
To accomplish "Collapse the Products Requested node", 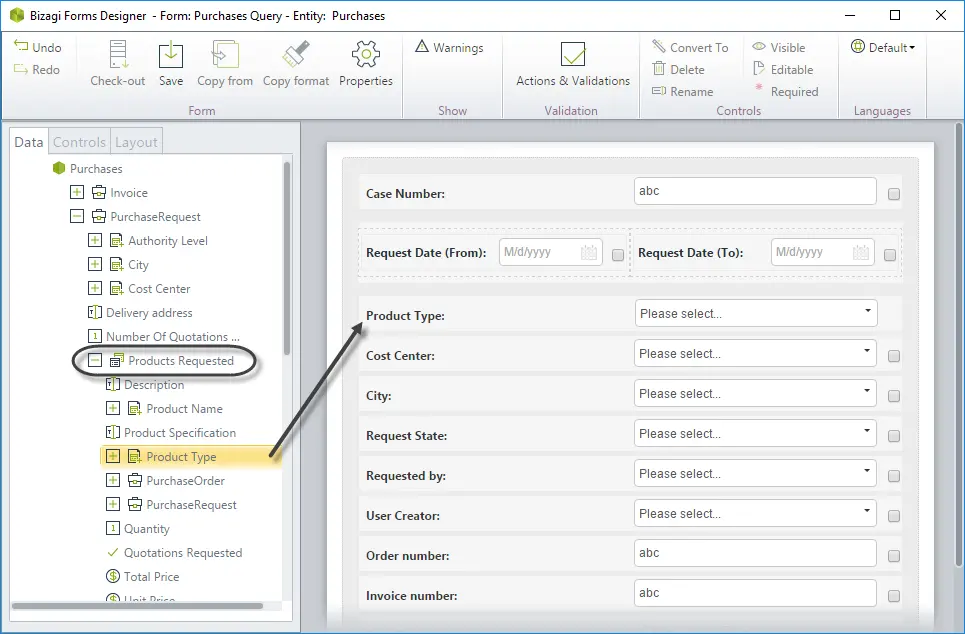I will coord(95,361).
